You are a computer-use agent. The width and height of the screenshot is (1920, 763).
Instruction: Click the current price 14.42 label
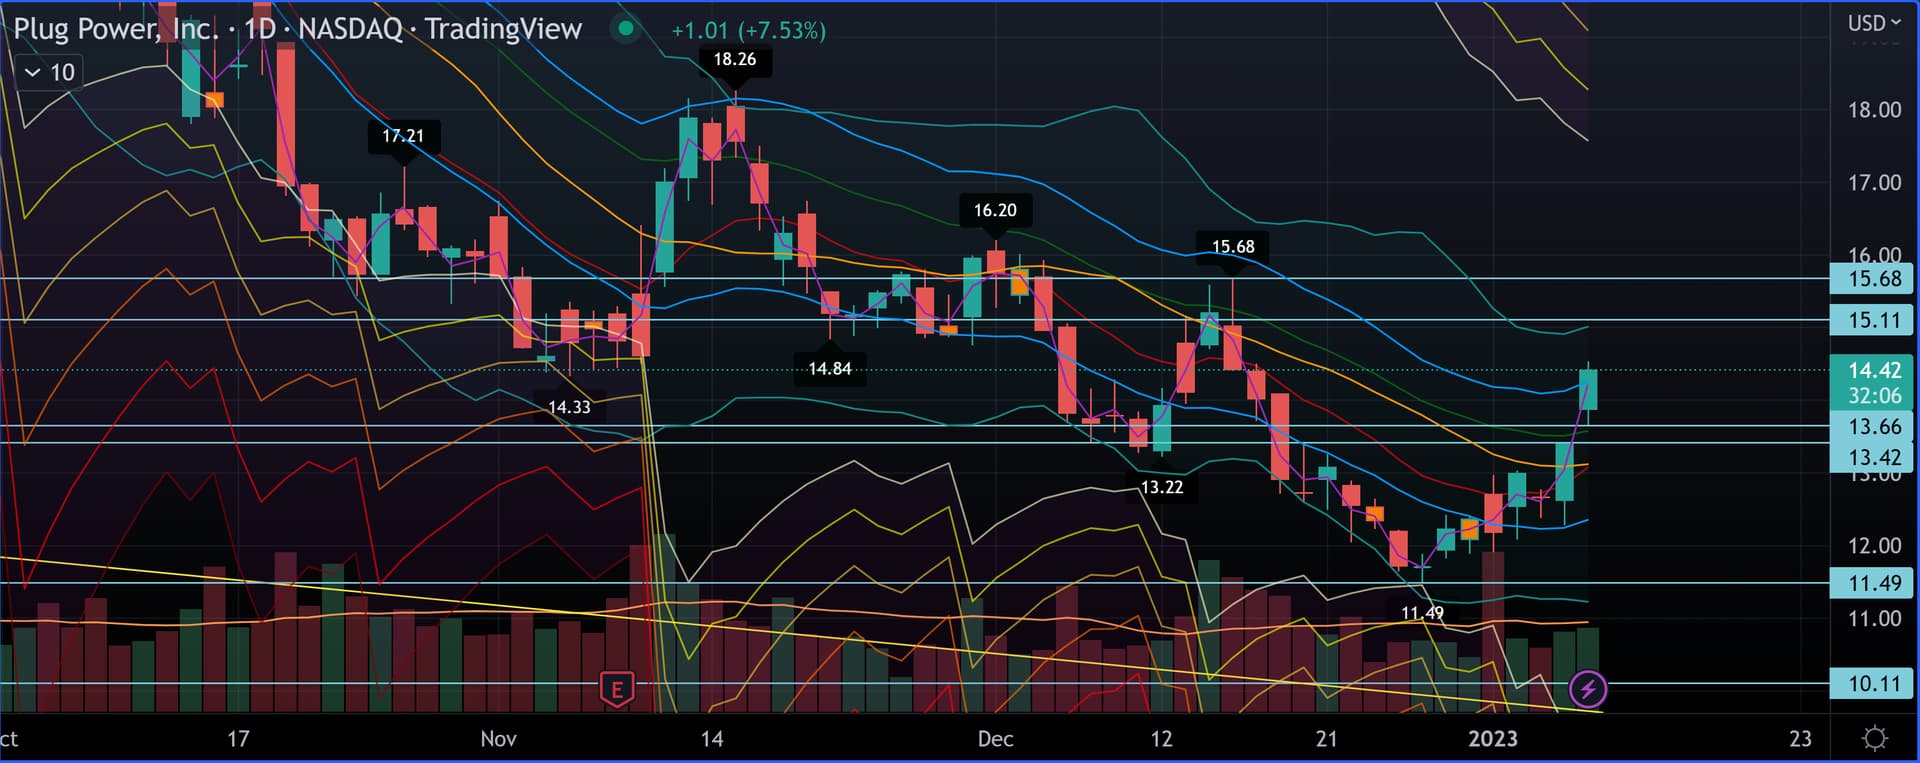[x=1872, y=371]
